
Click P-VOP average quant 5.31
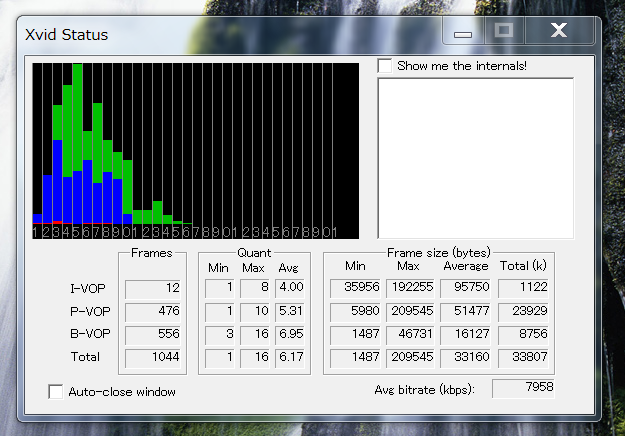[290, 312]
